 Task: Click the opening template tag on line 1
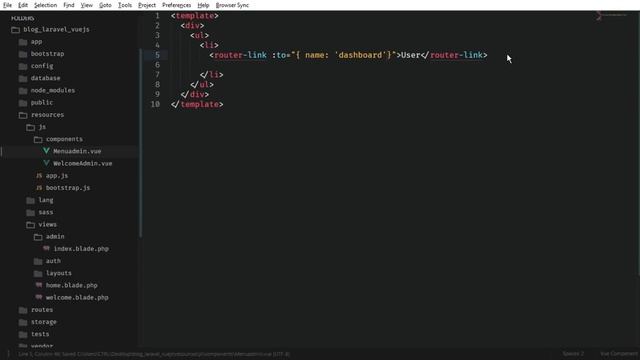pyautogui.click(x=195, y=16)
